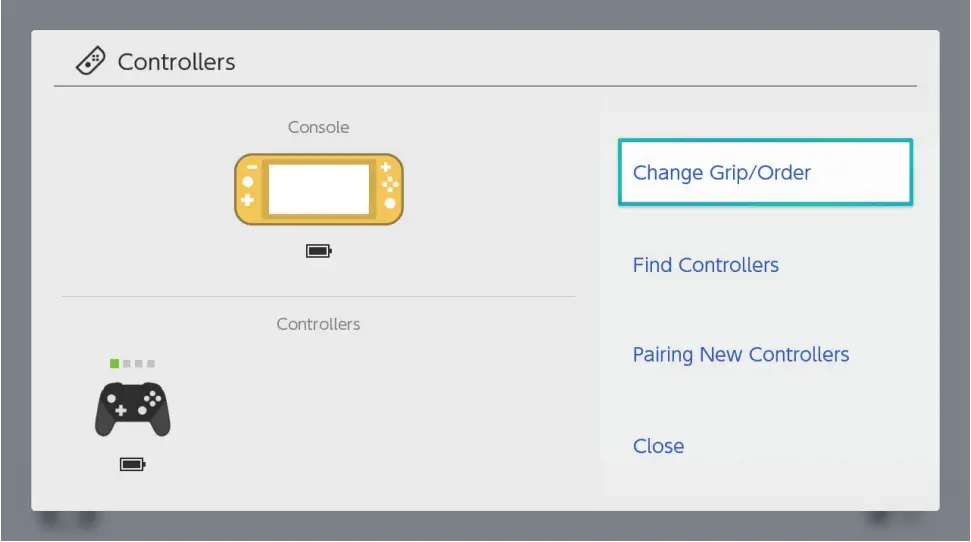This screenshot has width=971, height=542.
Task: Click the Controllers title text in the header
Action: [x=176, y=62]
